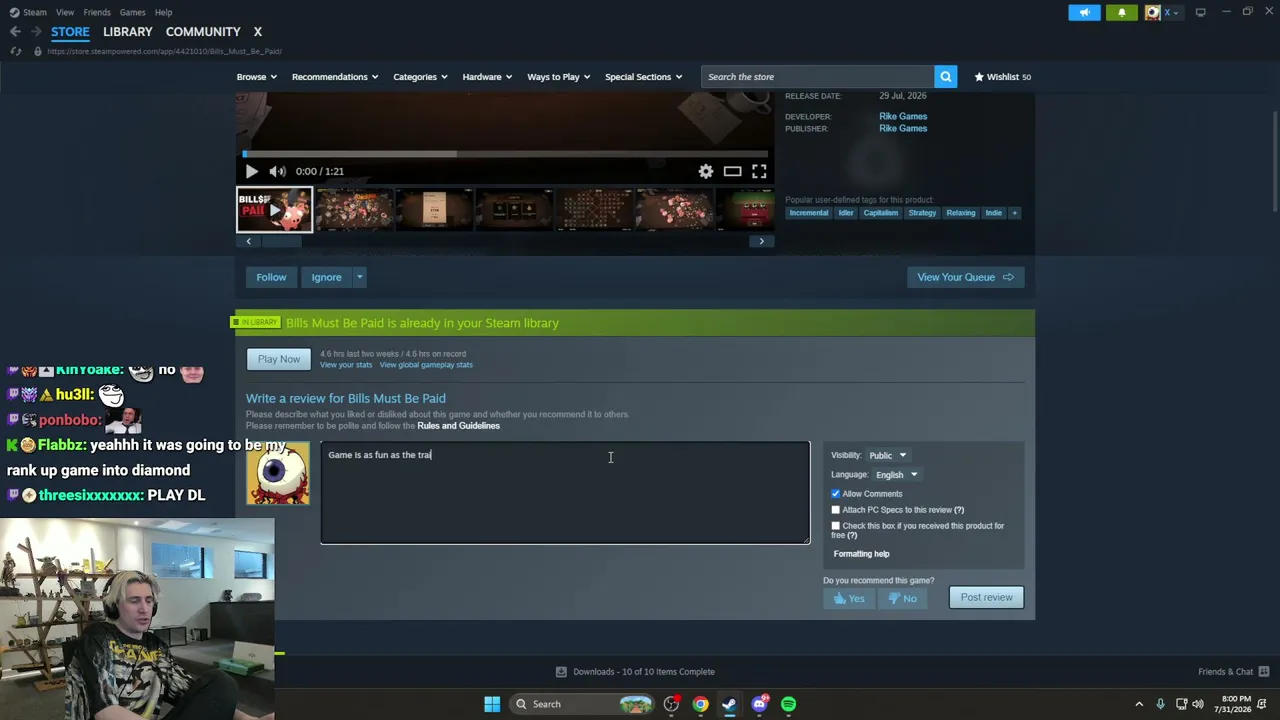Click the OBS taskbar icon
Viewport: 1280px width, 720px height.
coord(671,704)
